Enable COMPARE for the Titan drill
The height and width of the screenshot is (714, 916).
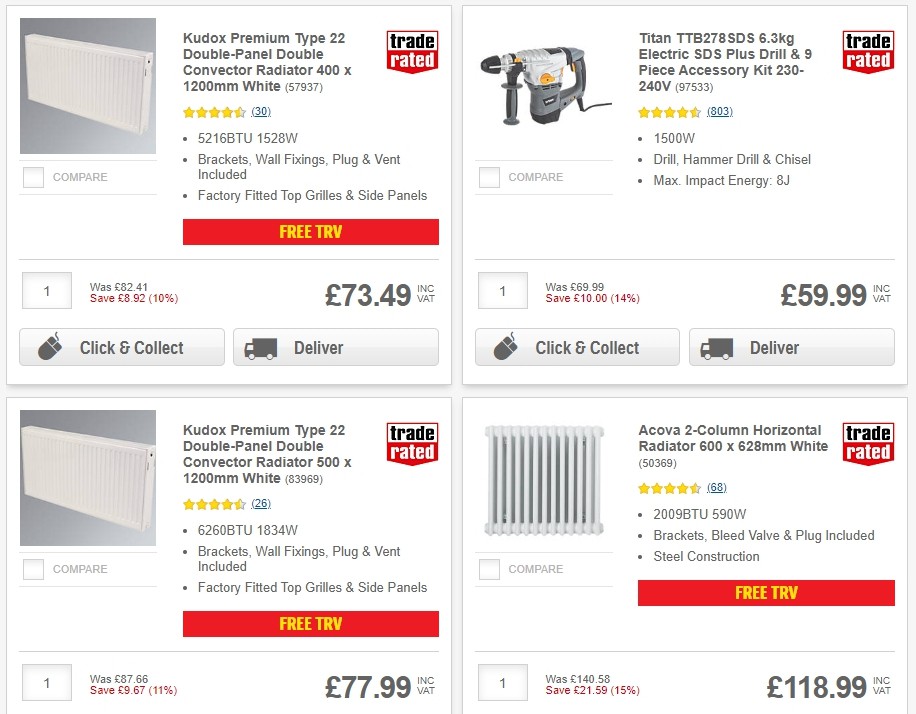pyautogui.click(x=489, y=177)
